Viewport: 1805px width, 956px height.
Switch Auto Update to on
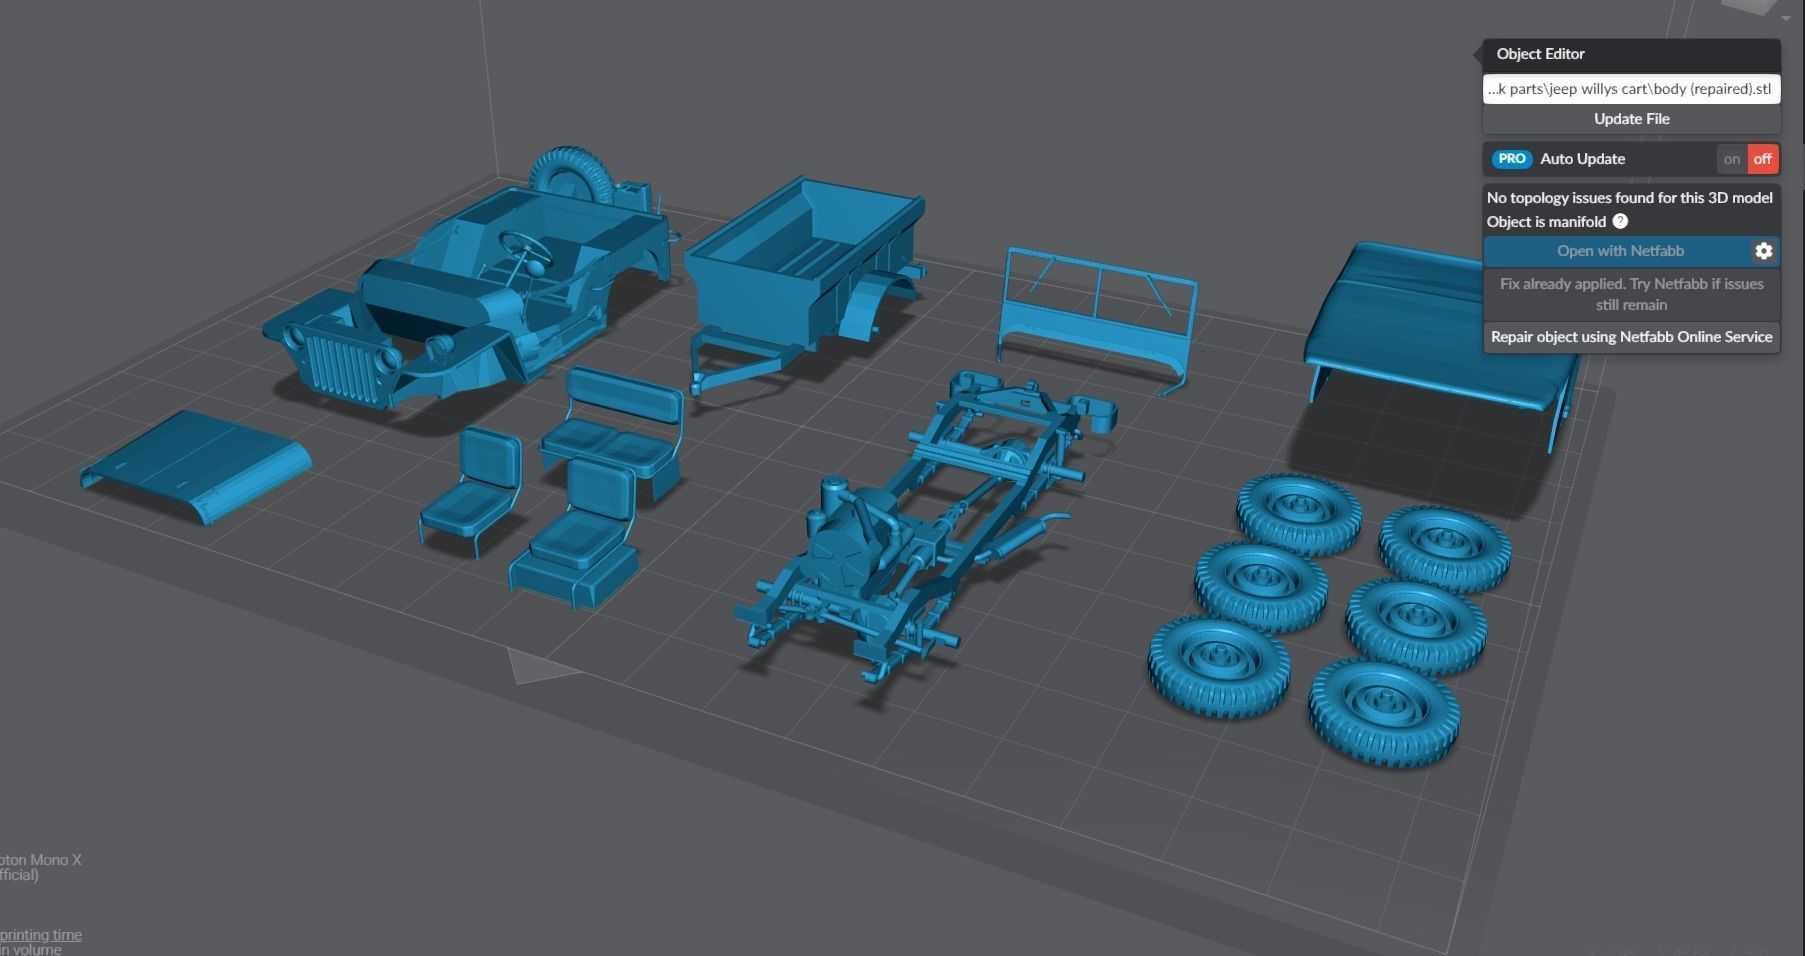click(x=1732, y=159)
